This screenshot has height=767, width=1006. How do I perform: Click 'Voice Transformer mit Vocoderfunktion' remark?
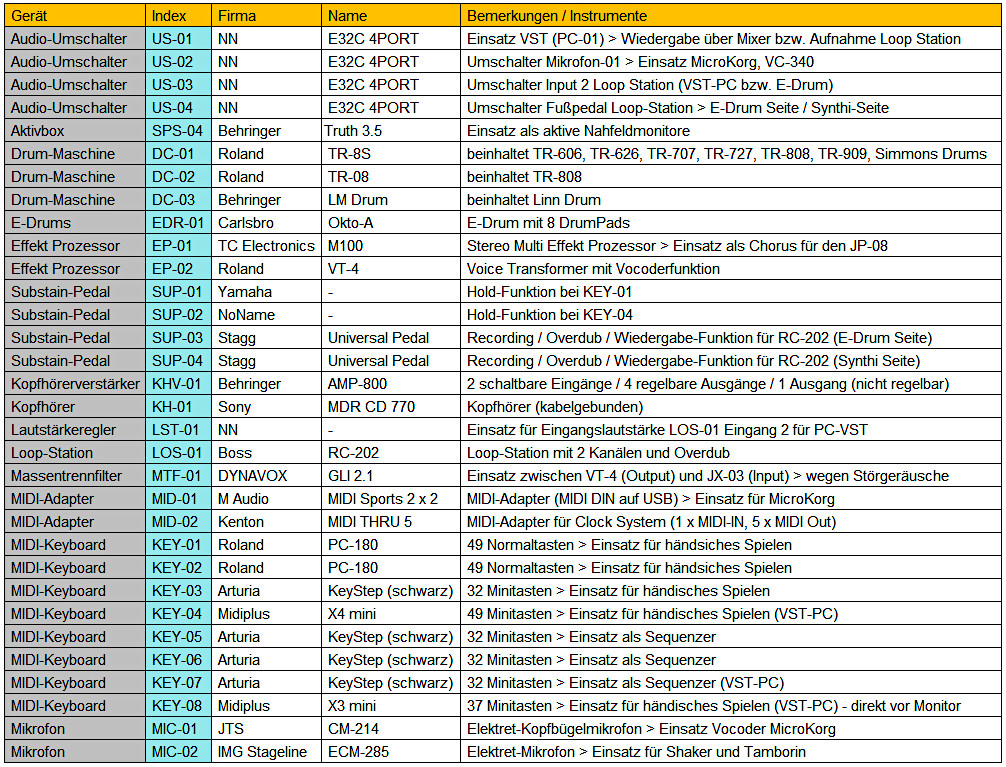coord(731,269)
